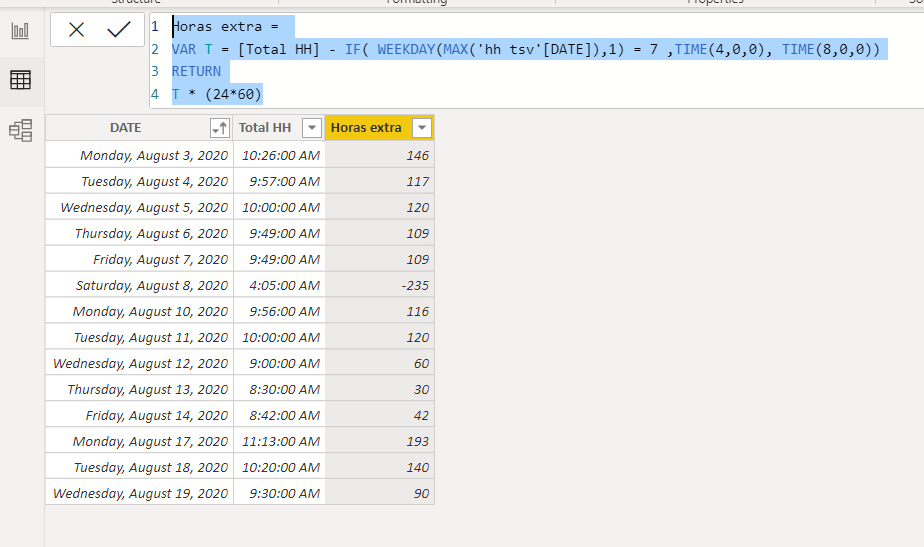
Task: Click Total HH value 9:56:00 AM
Action: coord(279,311)
